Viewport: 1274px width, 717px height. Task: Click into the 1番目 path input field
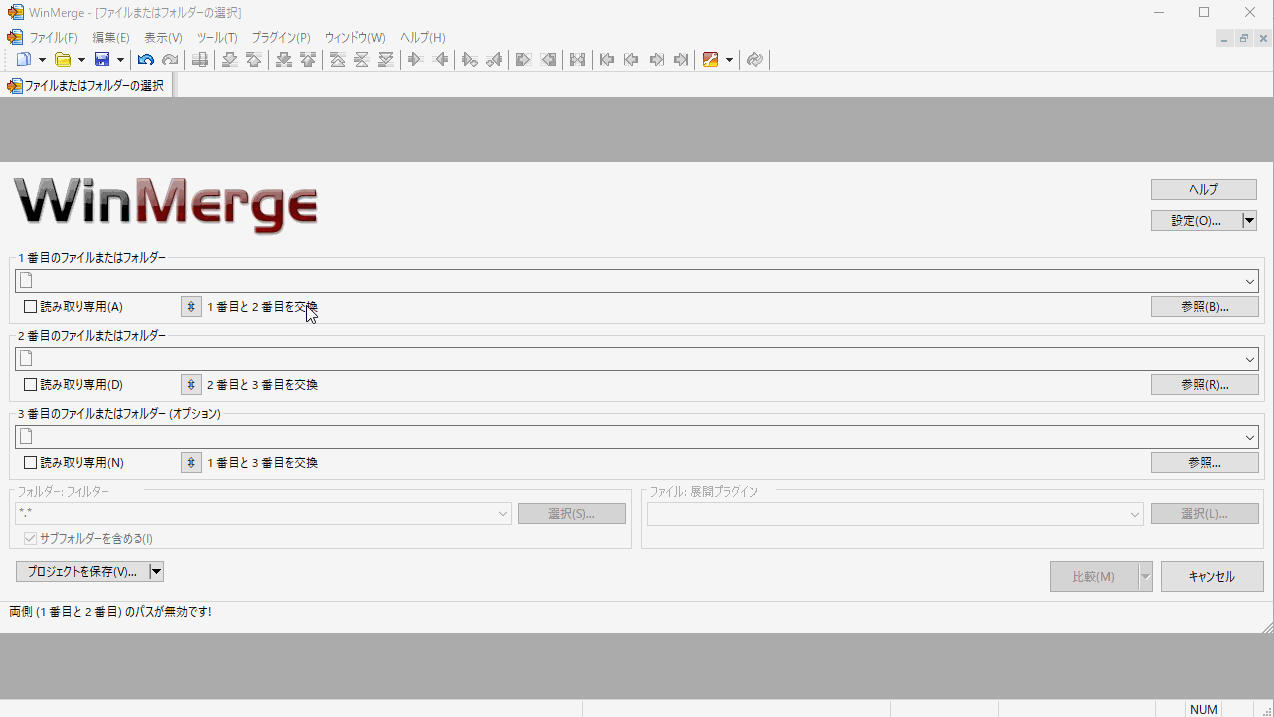pyautogui.click(x=636, y=281)
